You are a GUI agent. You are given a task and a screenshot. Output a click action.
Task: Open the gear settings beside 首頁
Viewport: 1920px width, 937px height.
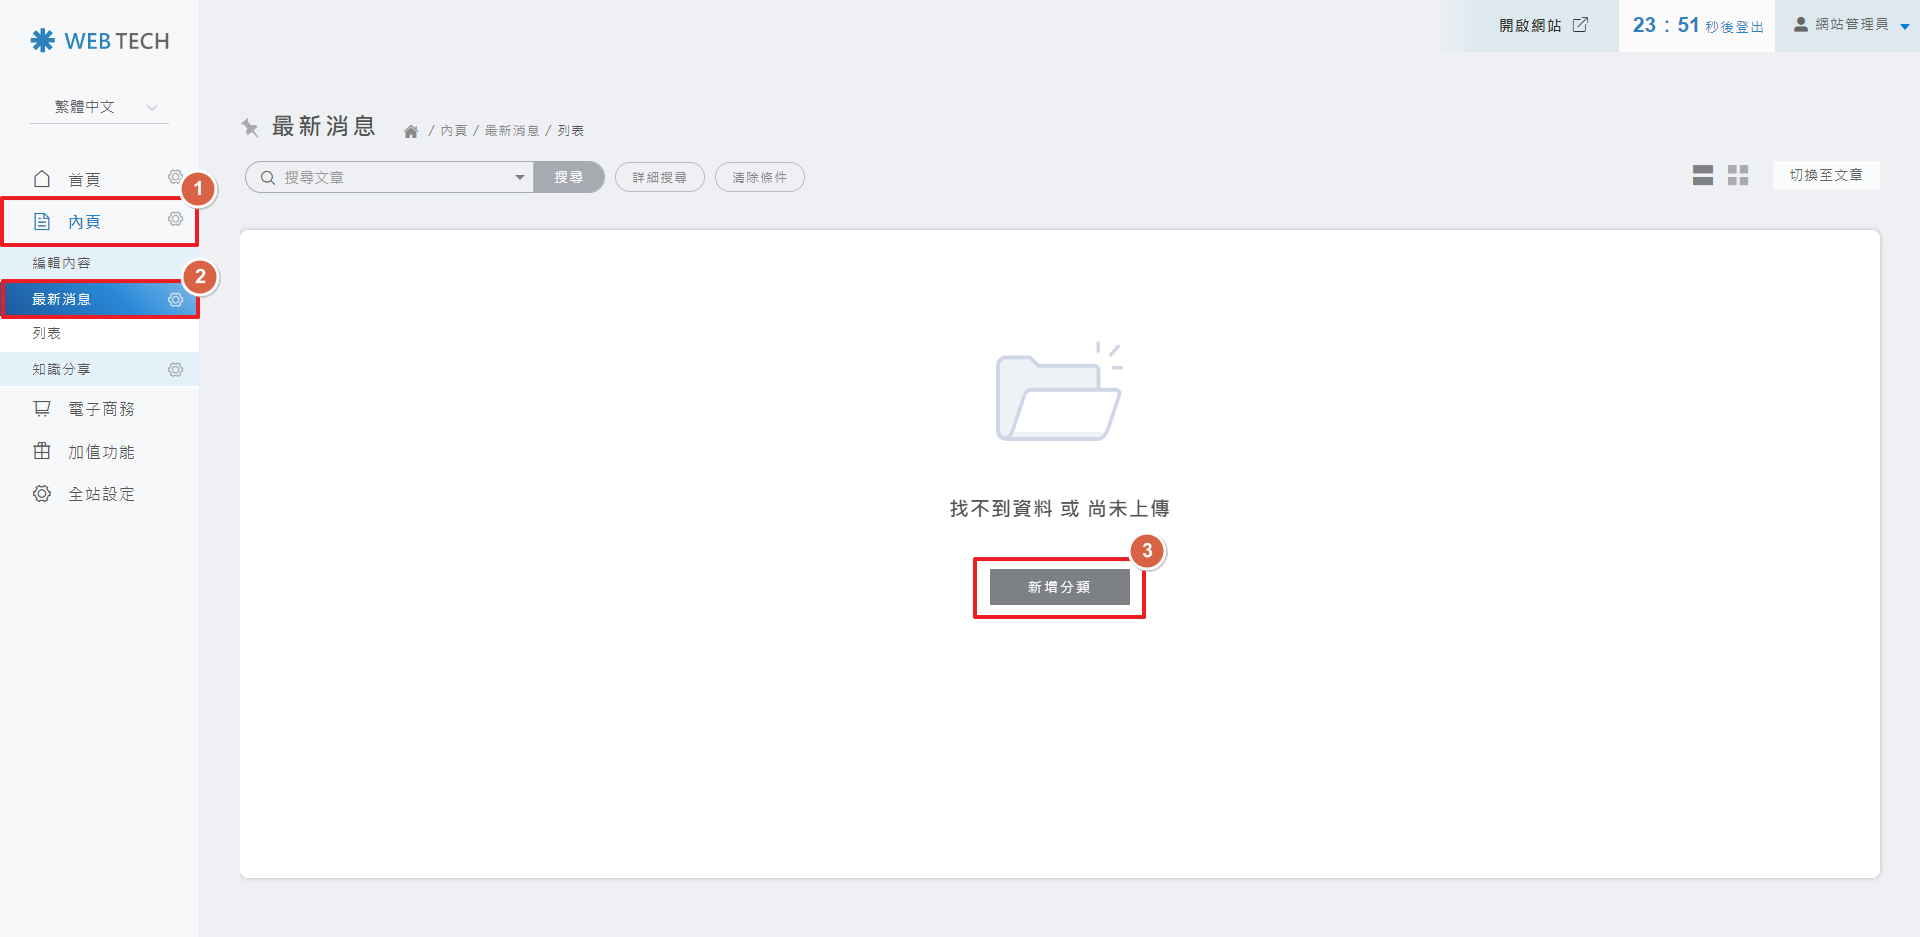(174, 177)
